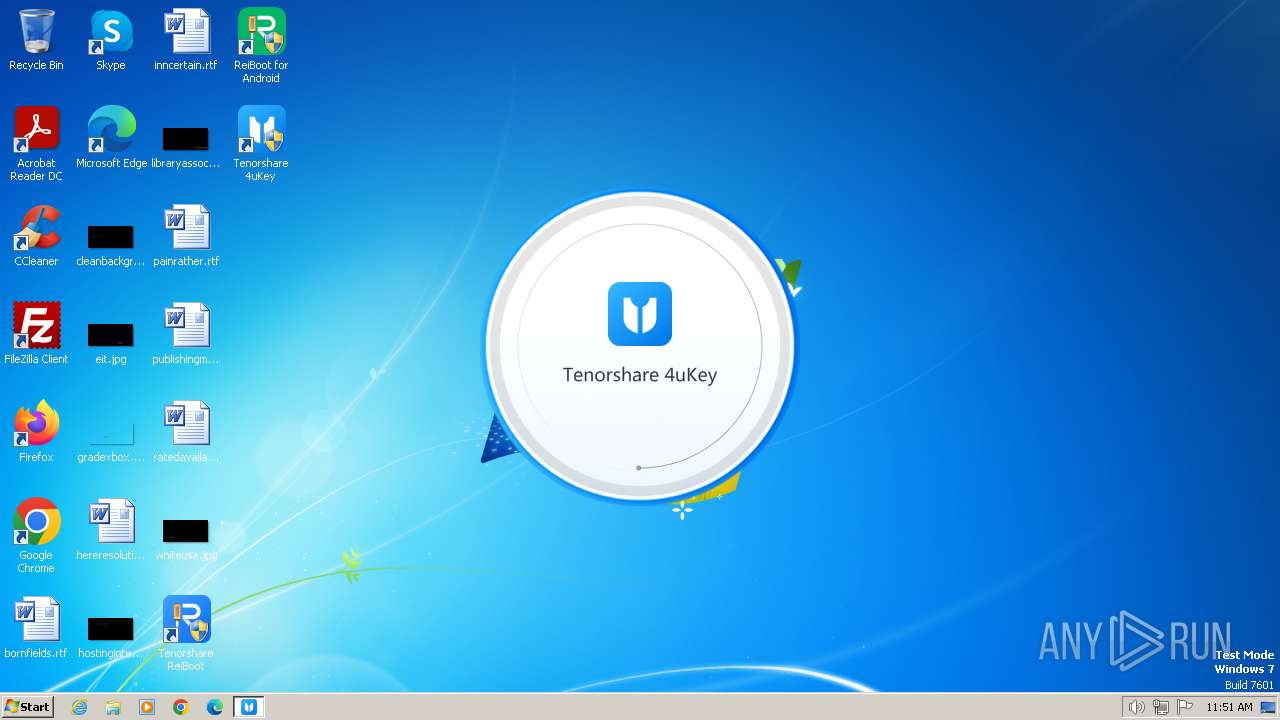
Task: Open Chrome from the taskbar
Action: click(x=181, y=707)
